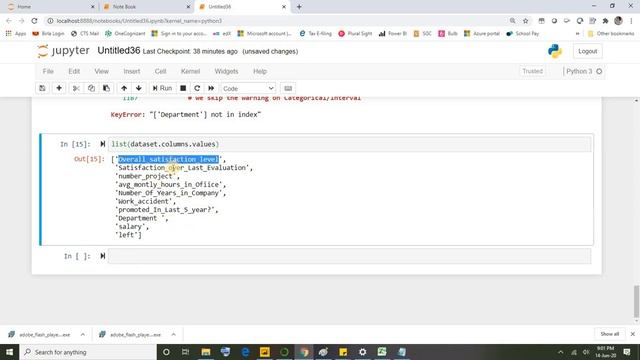Restart the kernel icon
Viewport: 640px width, 360px height.
pos(197,88)
